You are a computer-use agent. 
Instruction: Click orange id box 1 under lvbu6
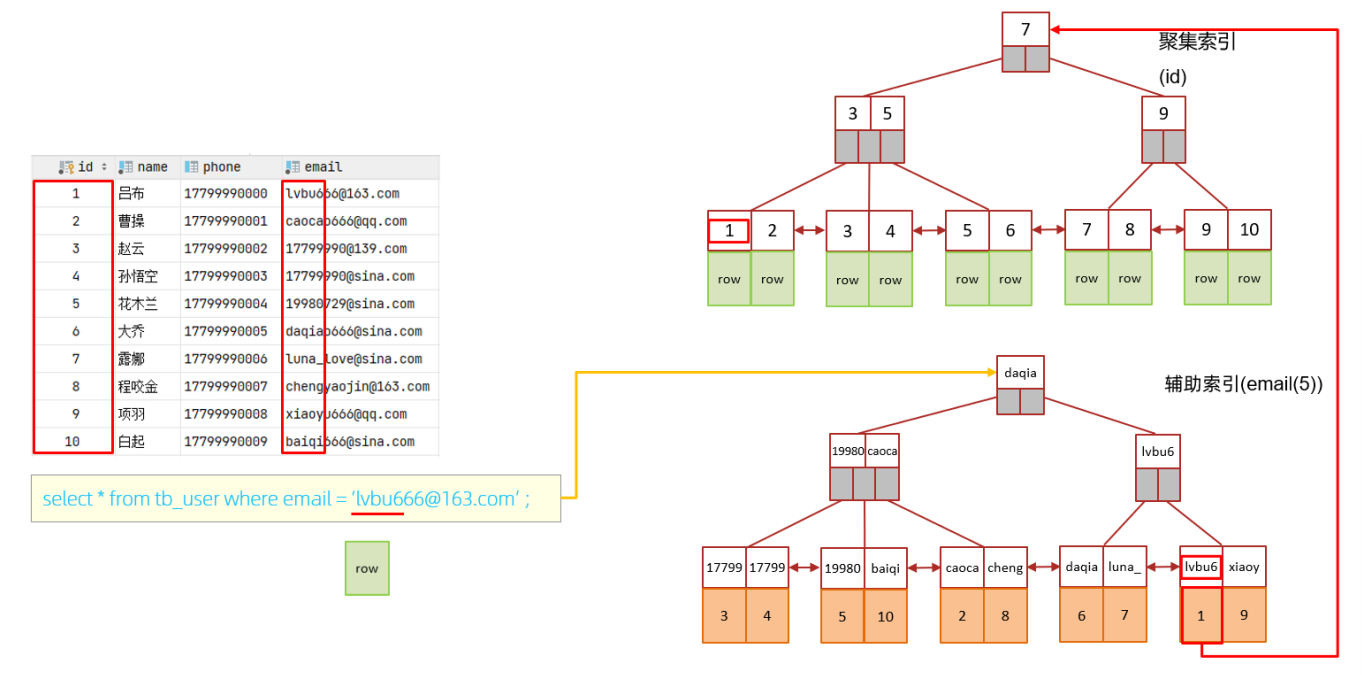click(x=1201, y=615)
